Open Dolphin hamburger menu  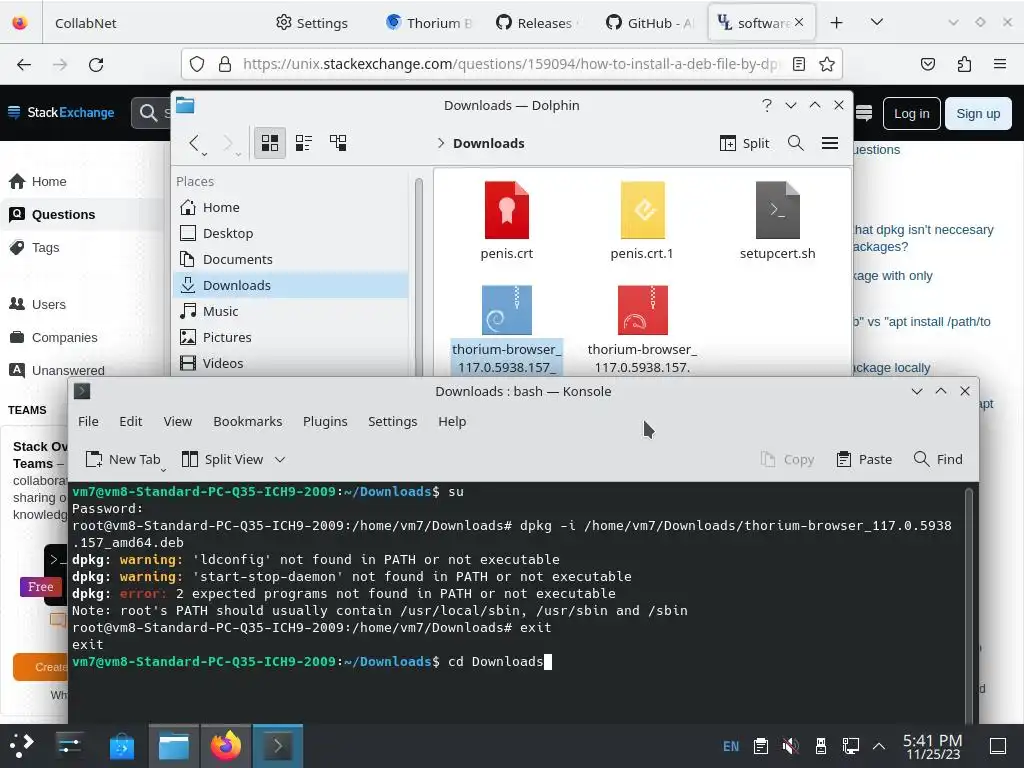pyautogui.click(x=829, y=143)
